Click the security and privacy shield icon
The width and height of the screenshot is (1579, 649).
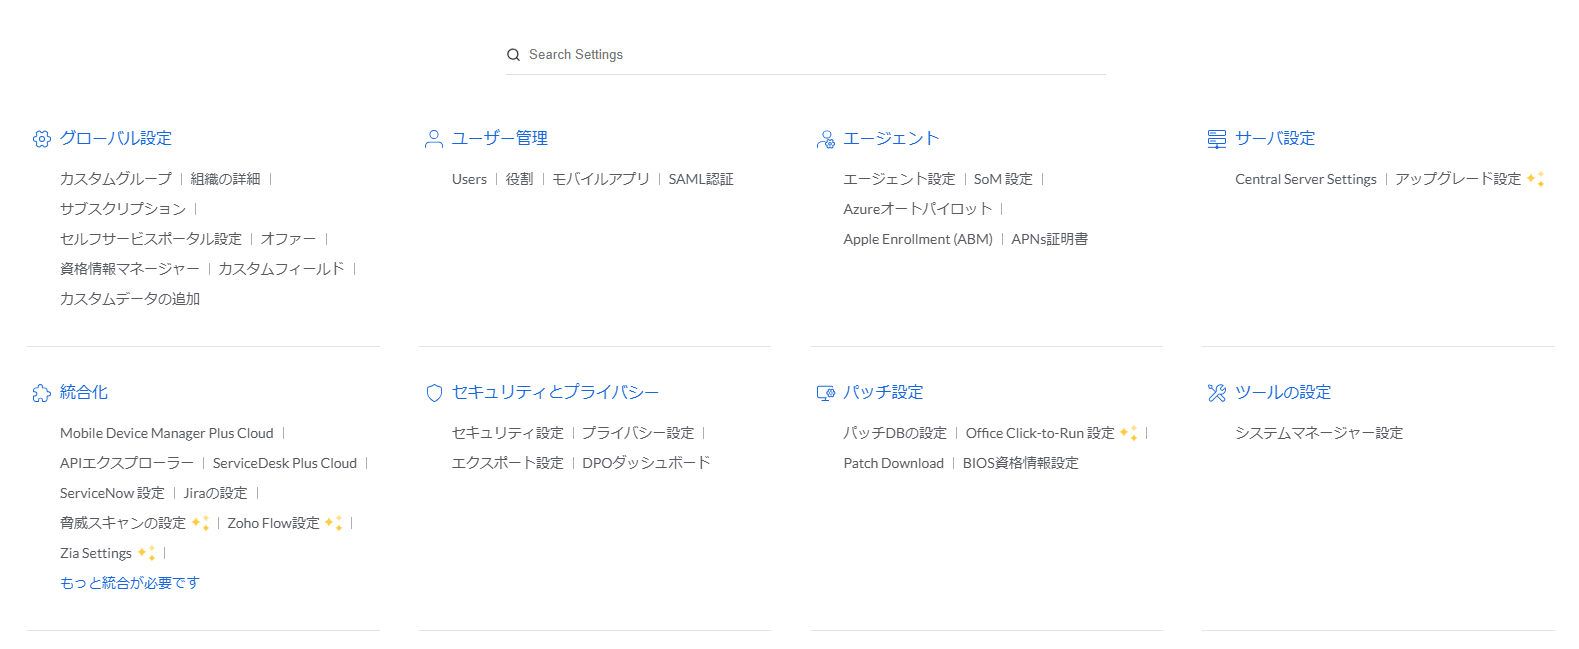tap(434, 393)
